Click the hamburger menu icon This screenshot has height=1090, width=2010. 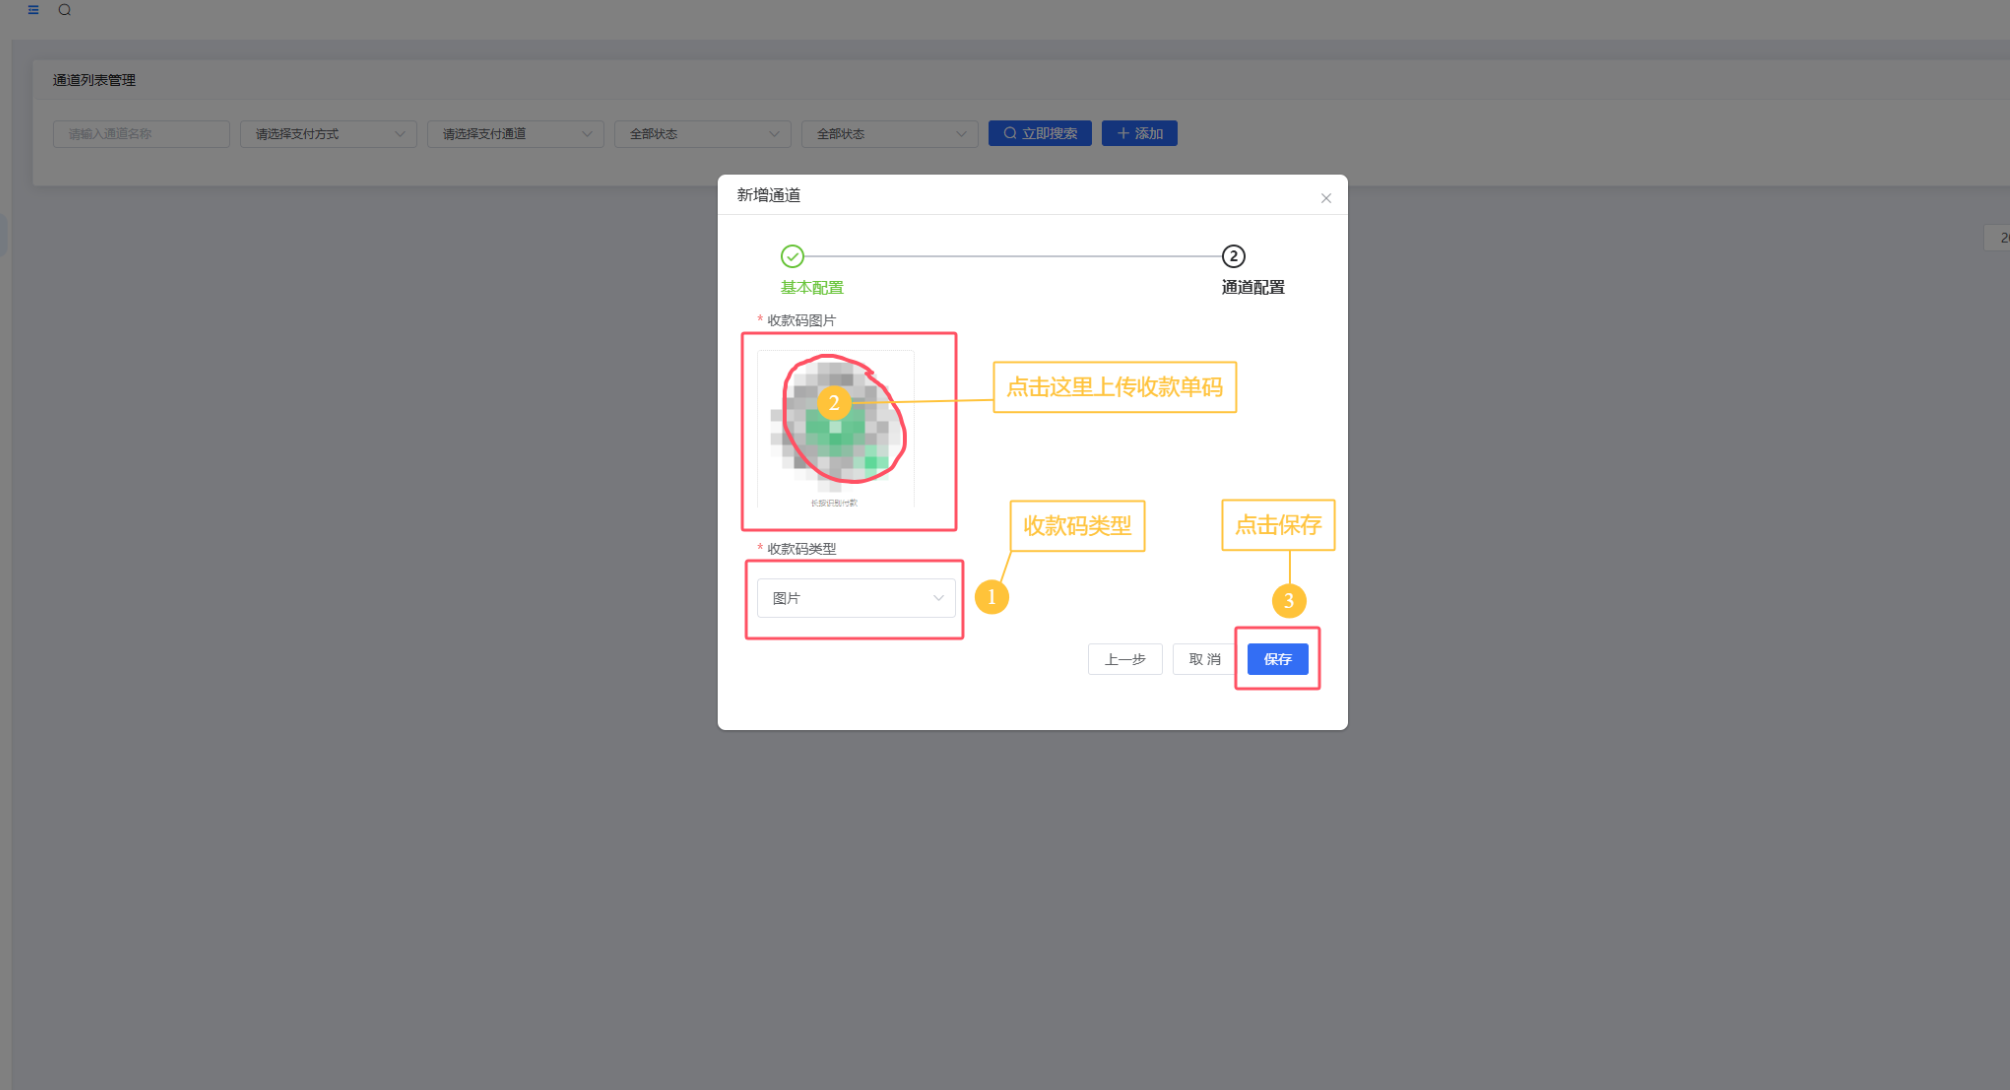point(33,10)
